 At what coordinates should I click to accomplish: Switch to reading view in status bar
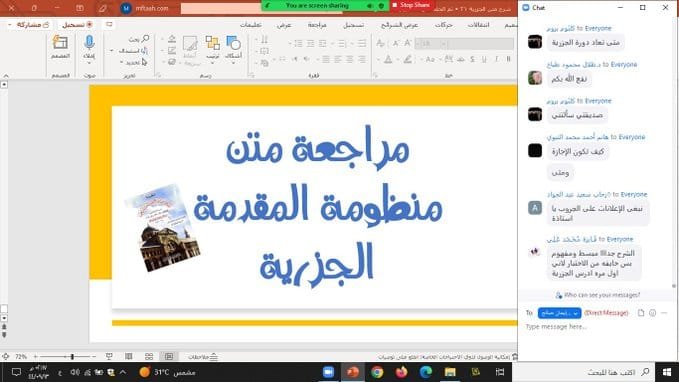(x=129, y=356)
